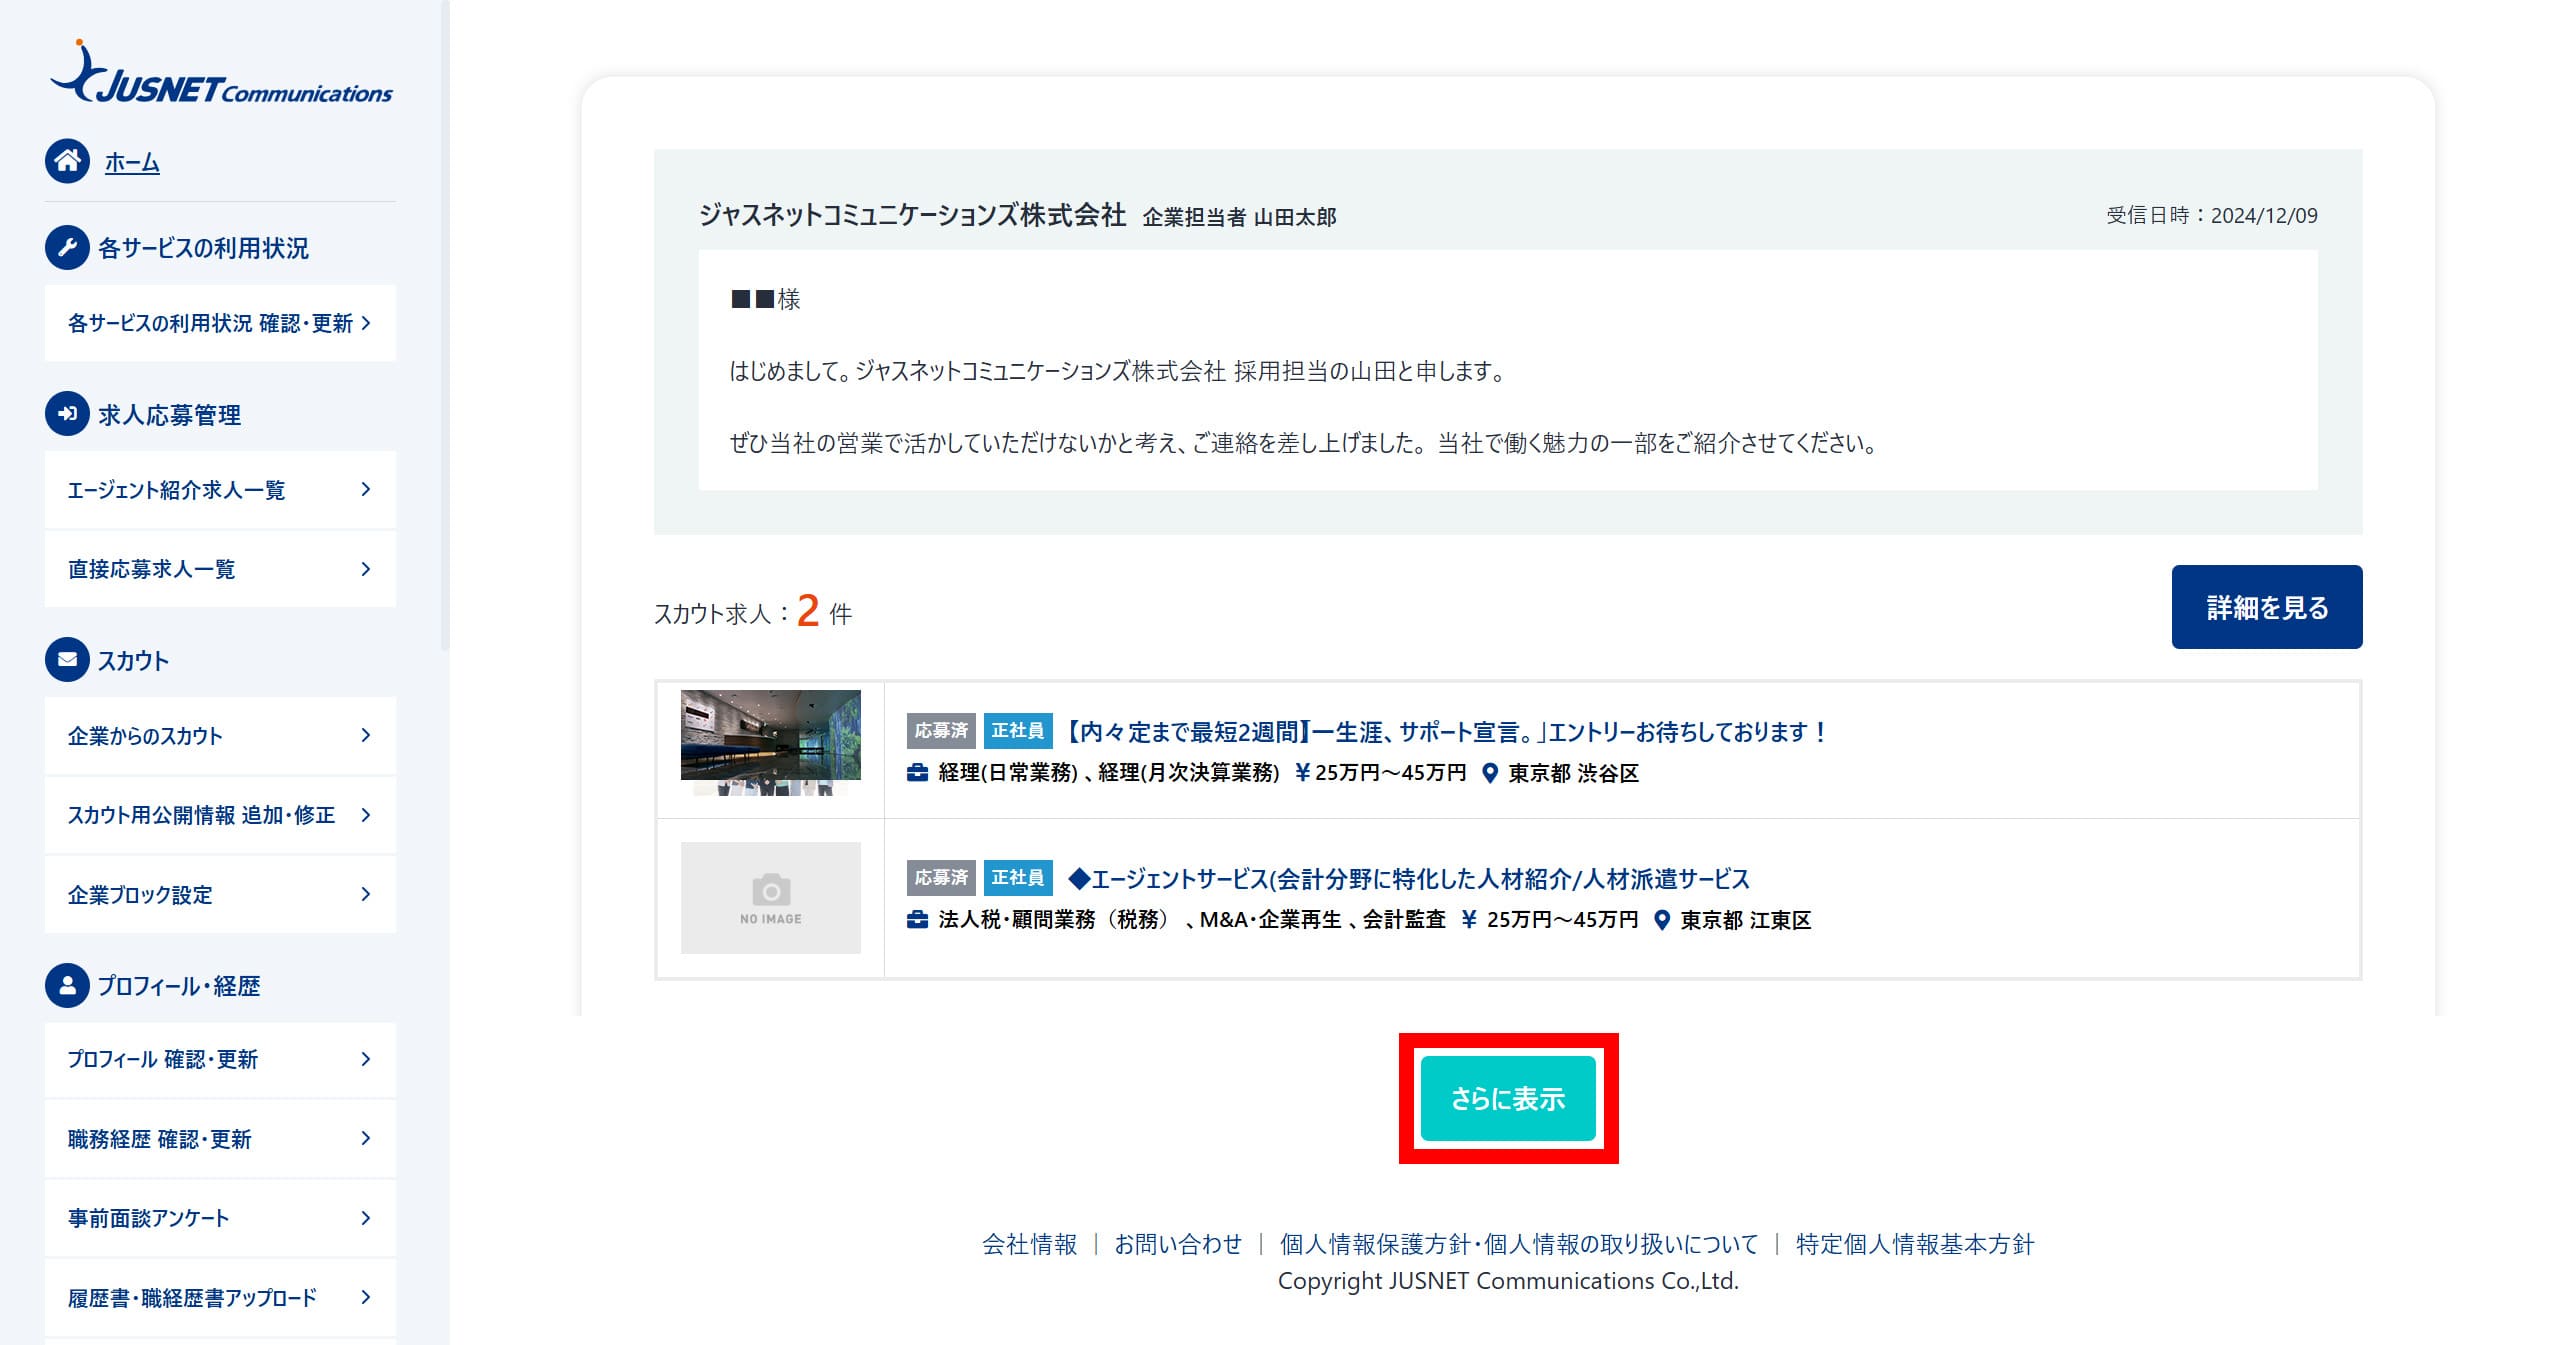
Task: Click chevron on 事前面談アンケート row
Action: (x=365, y=1218)
